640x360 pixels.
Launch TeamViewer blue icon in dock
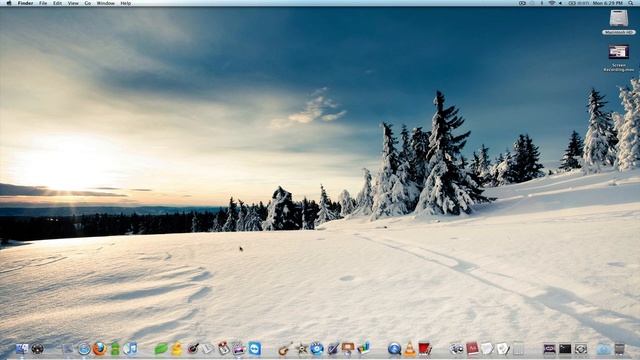coord(255,349)
